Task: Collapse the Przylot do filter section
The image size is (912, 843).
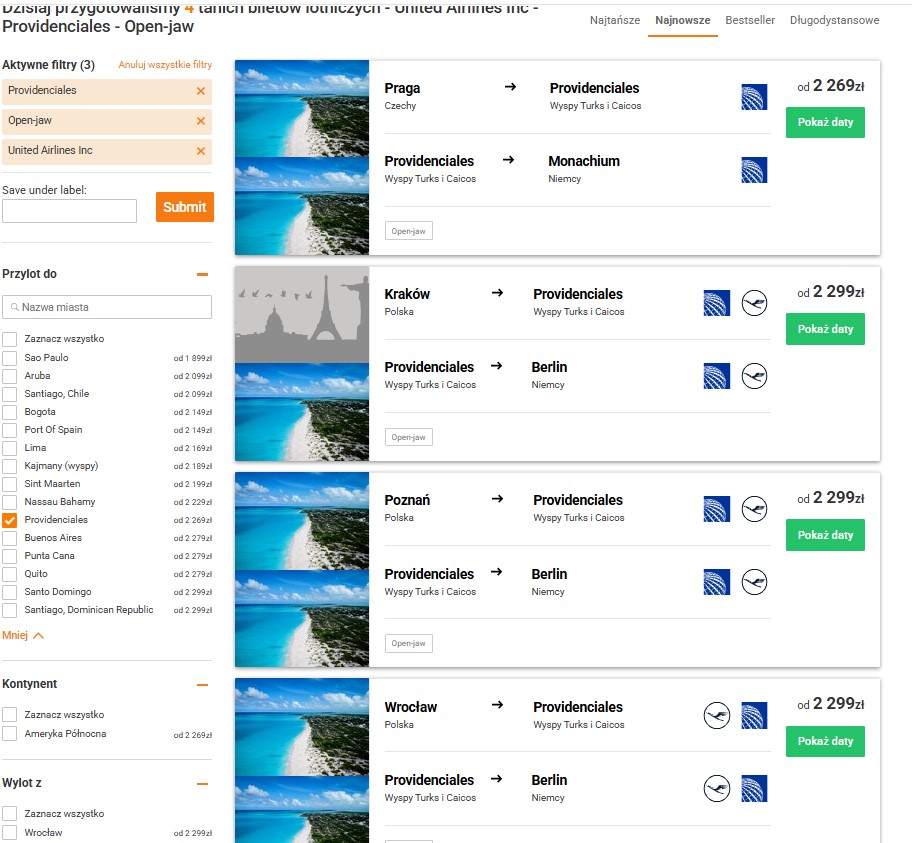Action: pos(202,275)
